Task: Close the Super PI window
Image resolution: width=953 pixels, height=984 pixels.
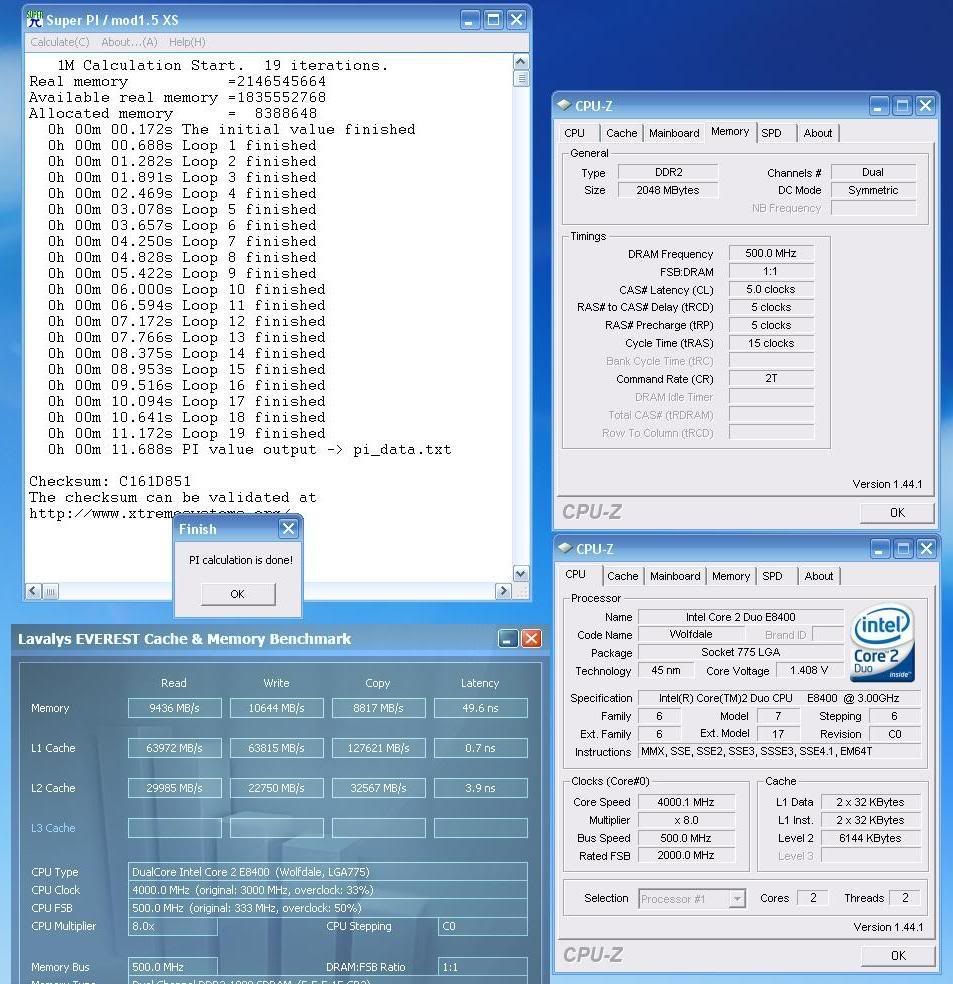Action: [x=516, y=20]
